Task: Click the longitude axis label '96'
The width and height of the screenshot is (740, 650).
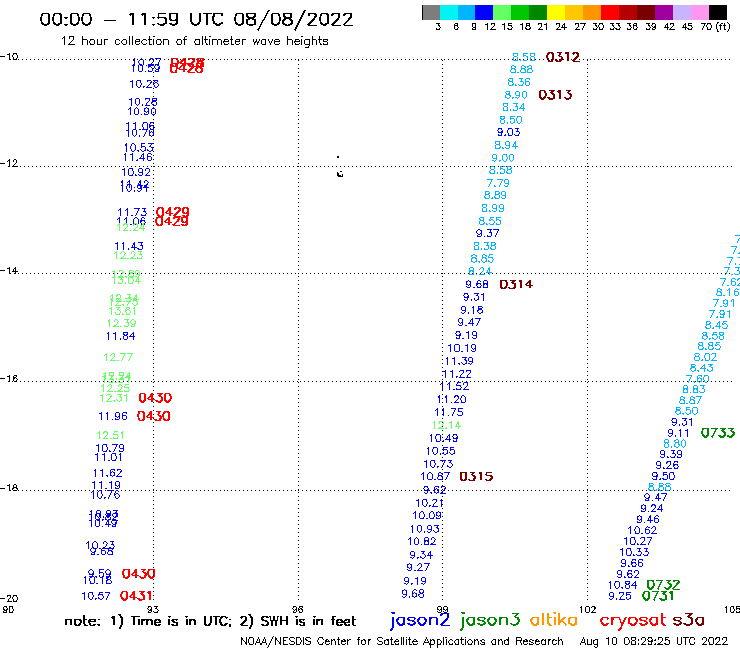Action: pos(298,609)
